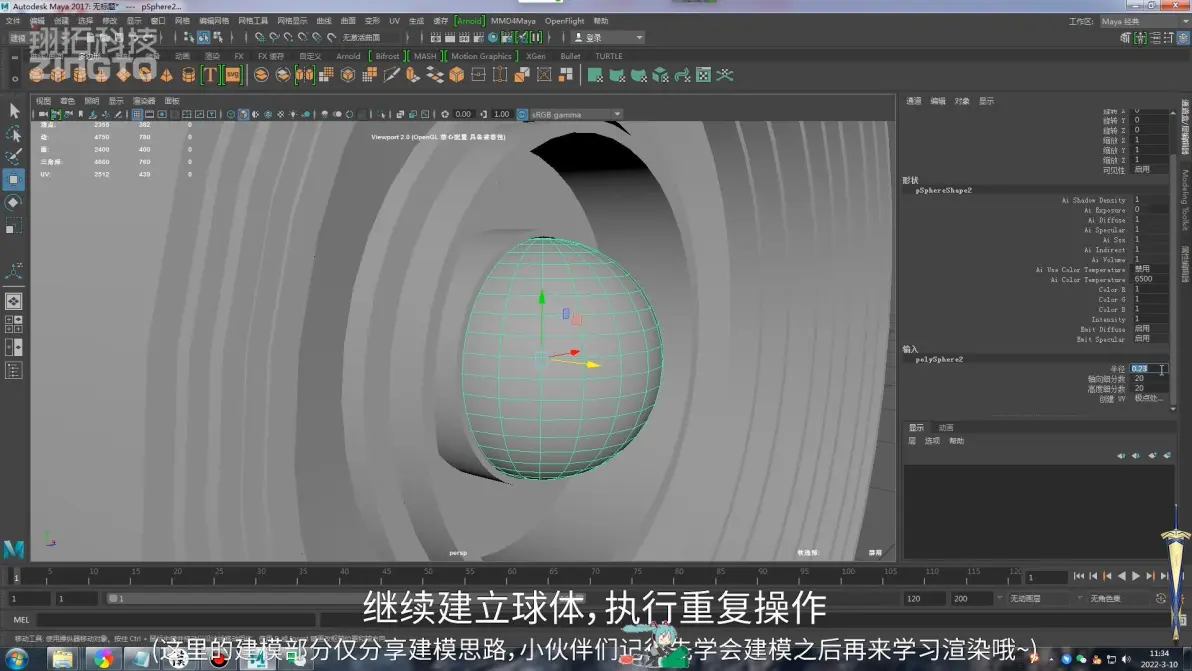Viewport: 1192px width, 671px height.
Task: Open the 编辑网格 (Edit Mesh) menu
Action: point(214,21)
